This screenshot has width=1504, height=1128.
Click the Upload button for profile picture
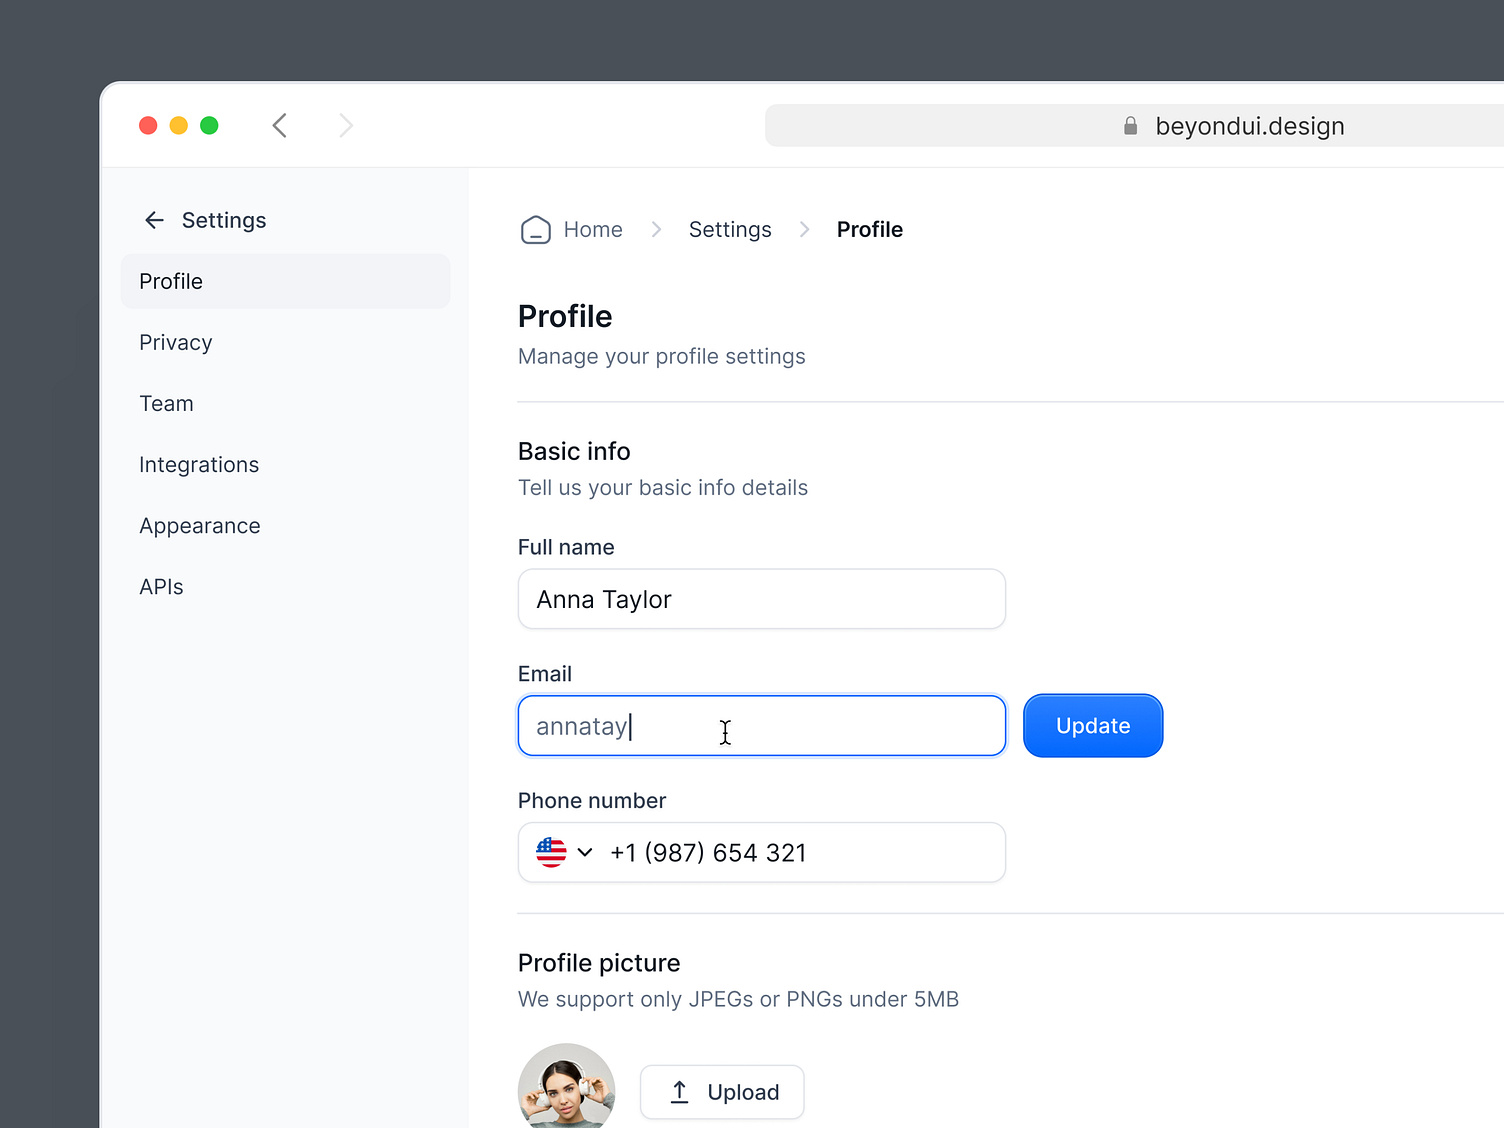(x=722, y=1092)
